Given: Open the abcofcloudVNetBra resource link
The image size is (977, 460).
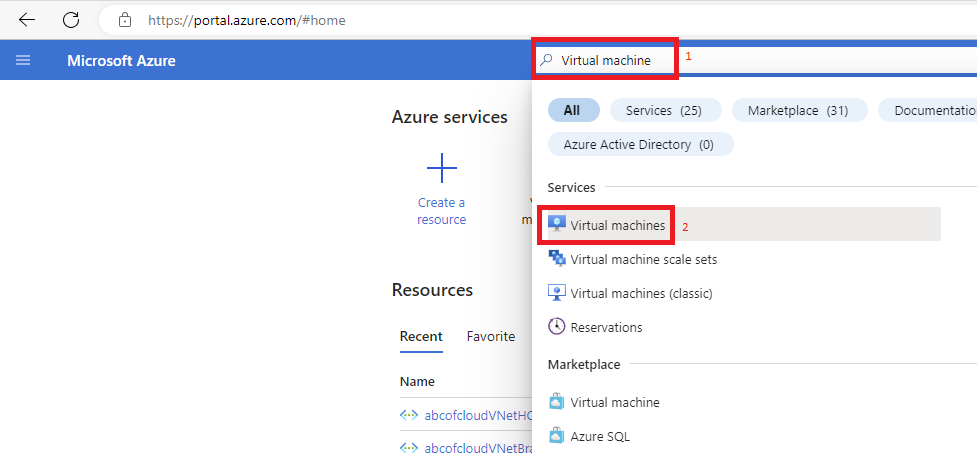Looking at the screenshot, I should coord(478,448).
